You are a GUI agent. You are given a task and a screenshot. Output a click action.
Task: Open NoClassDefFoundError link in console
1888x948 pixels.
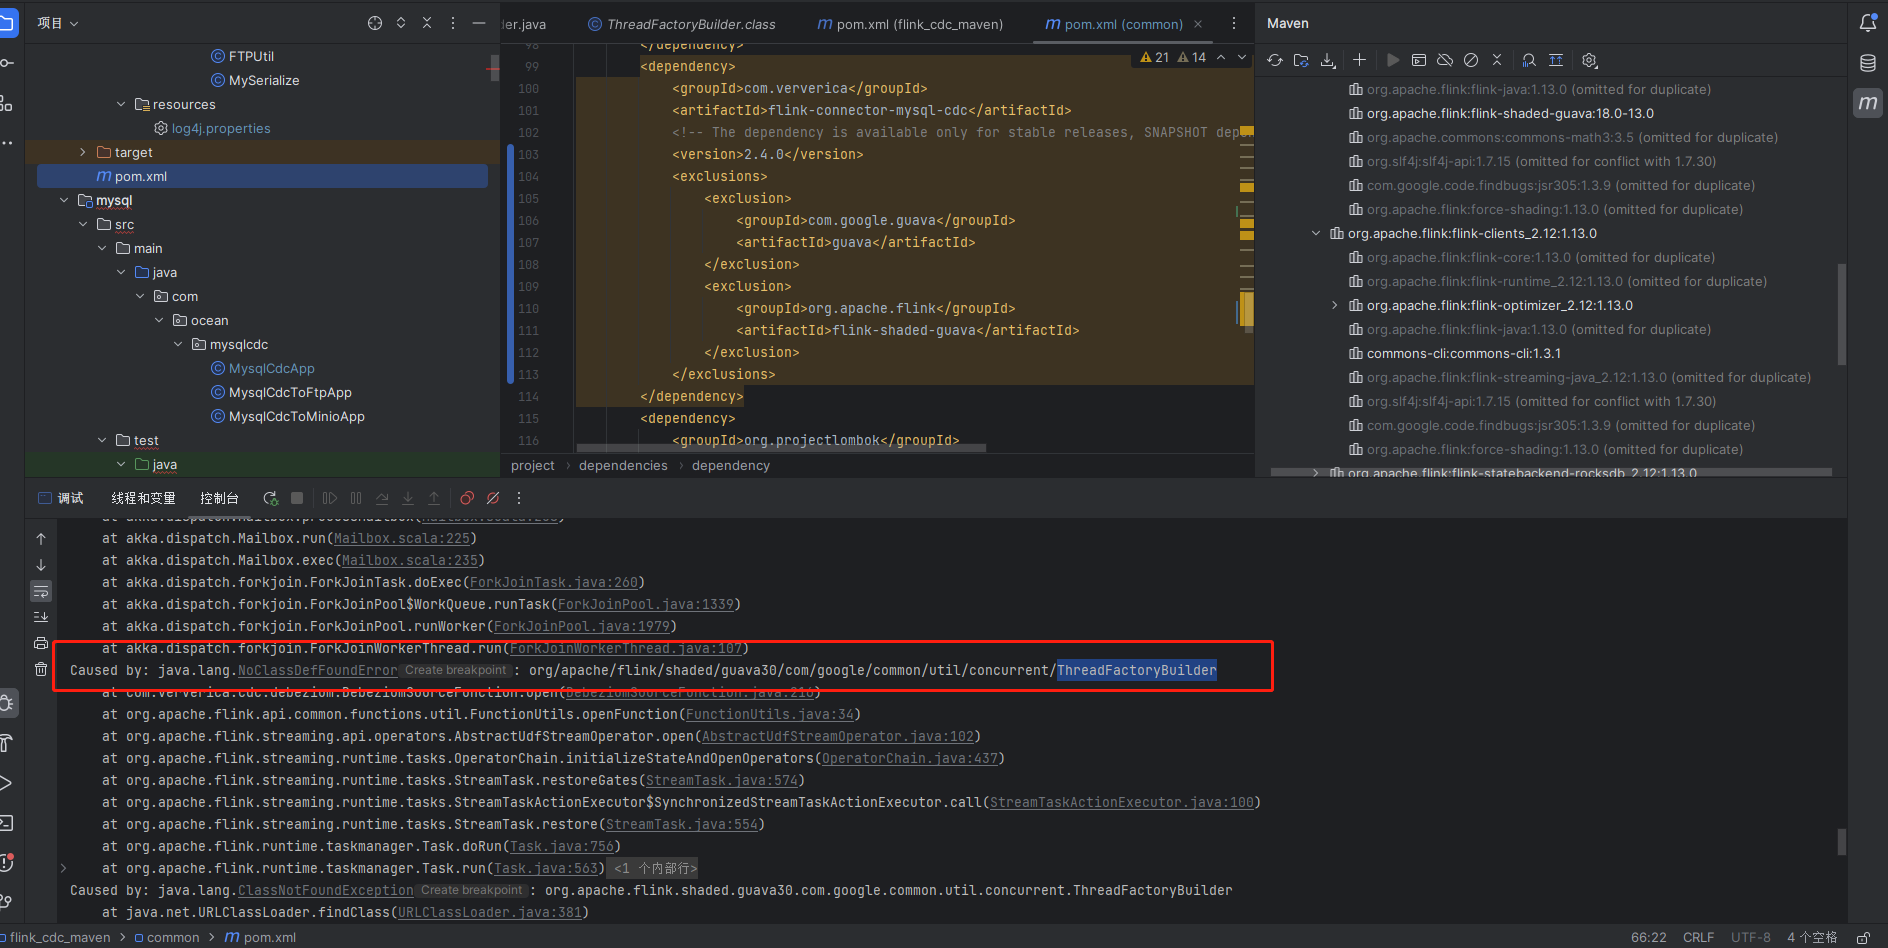[318, 670]
